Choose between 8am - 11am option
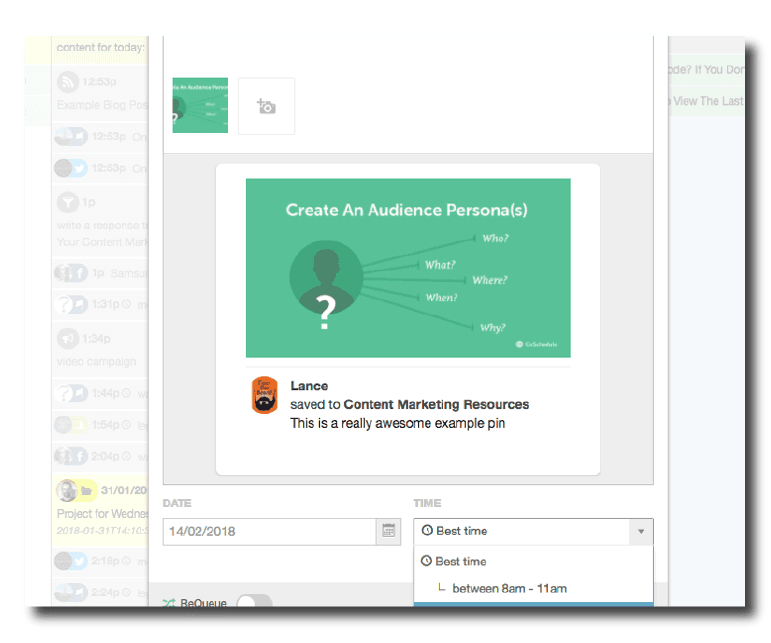771x643 pixels. point(508,588)
